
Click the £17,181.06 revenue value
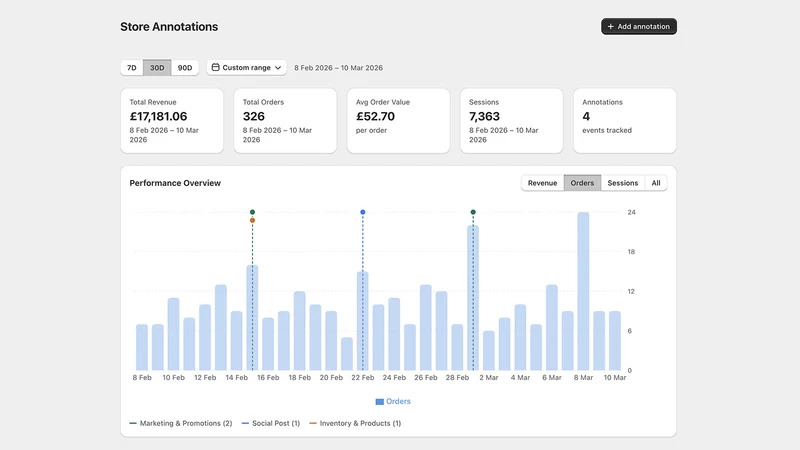[x=158, y=116]
